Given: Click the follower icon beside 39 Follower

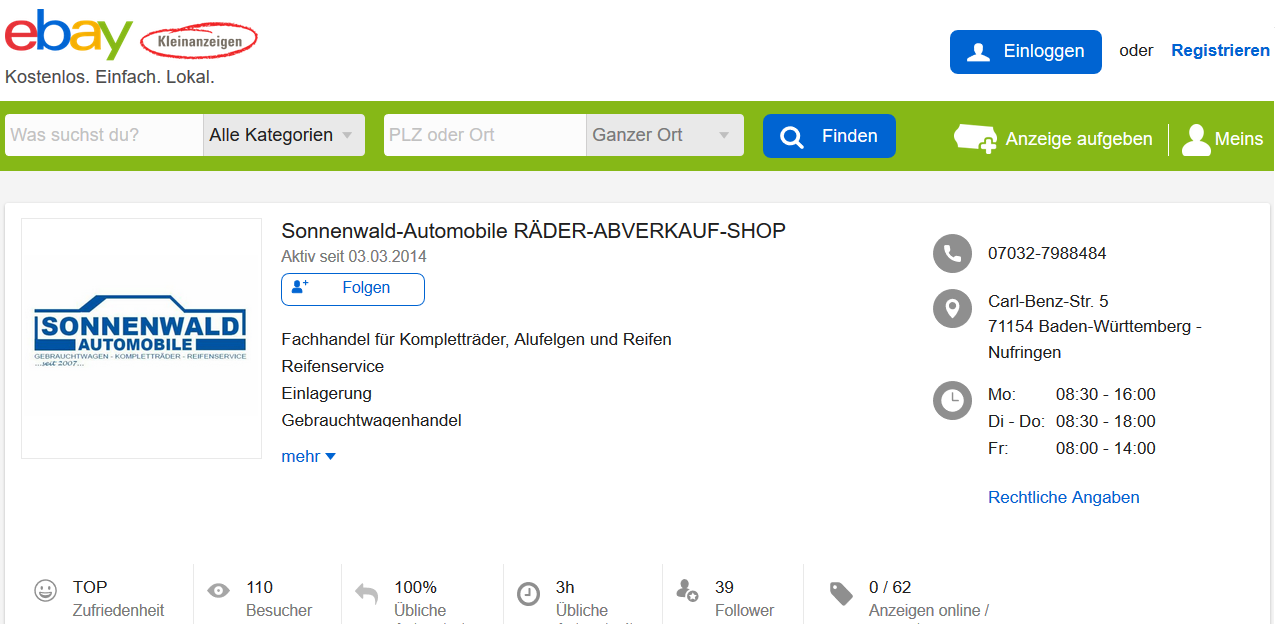Looking at the screenshot, I should click(x=687, y=590).
